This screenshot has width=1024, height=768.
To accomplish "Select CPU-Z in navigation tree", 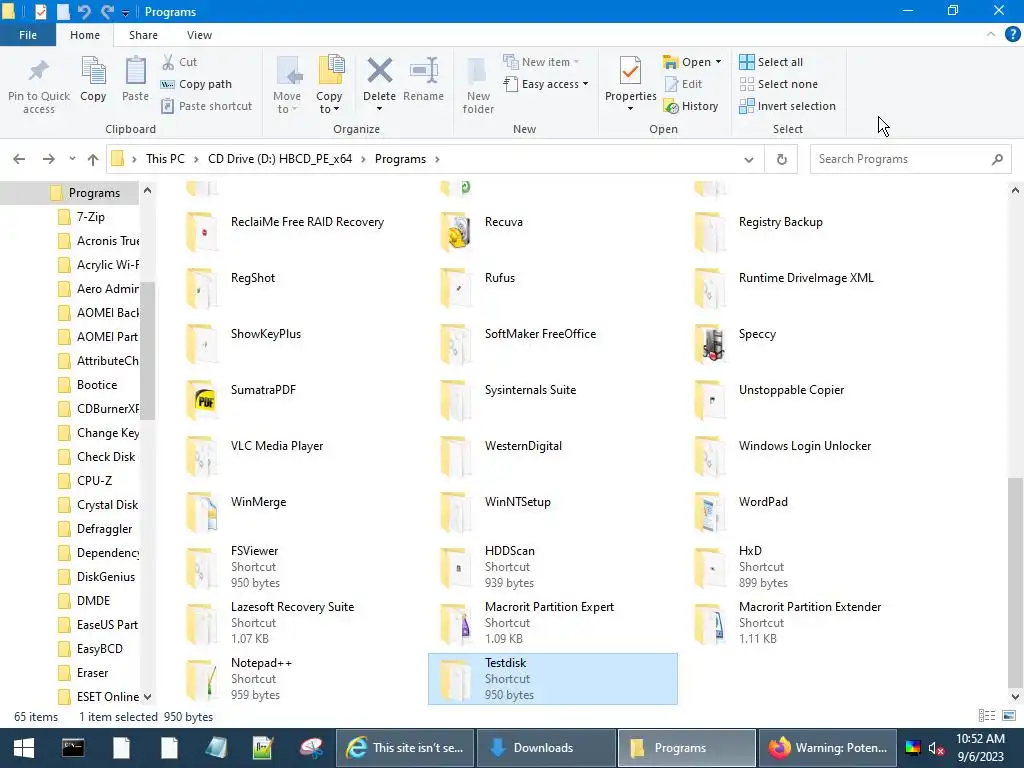I will tap(93, 481).
